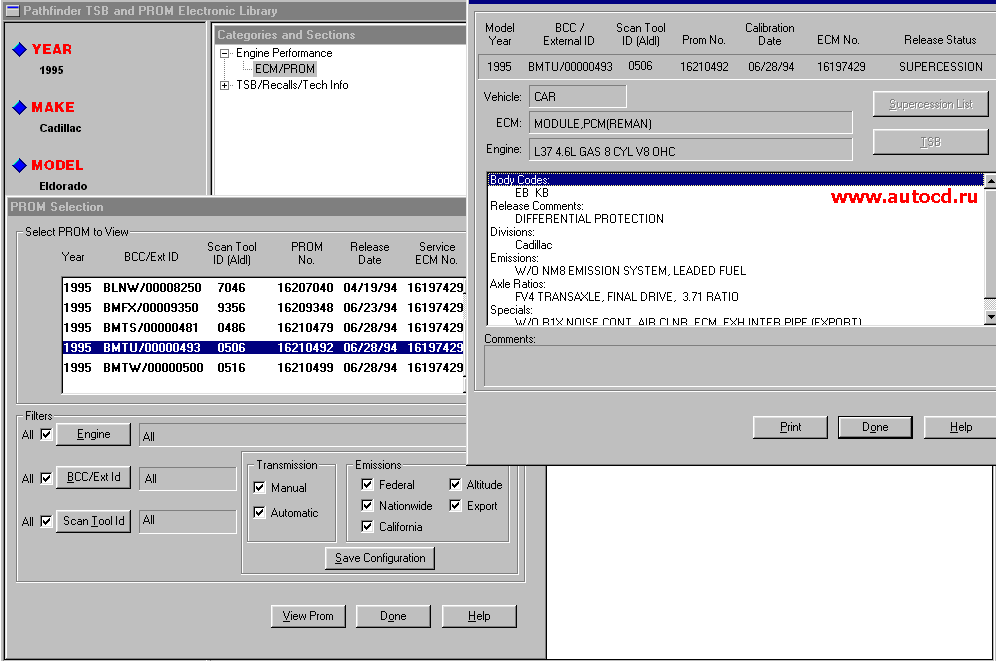Screen dimensions: 996x661
Task: Toggle the Altitude emissions checkbox
Action: (x=455, y=484)
